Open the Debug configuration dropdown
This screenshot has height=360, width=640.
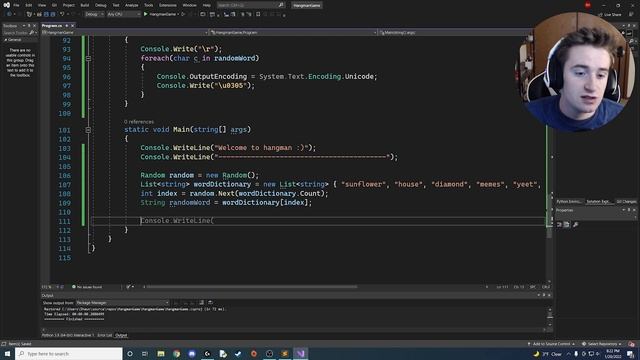click(94, 14)
